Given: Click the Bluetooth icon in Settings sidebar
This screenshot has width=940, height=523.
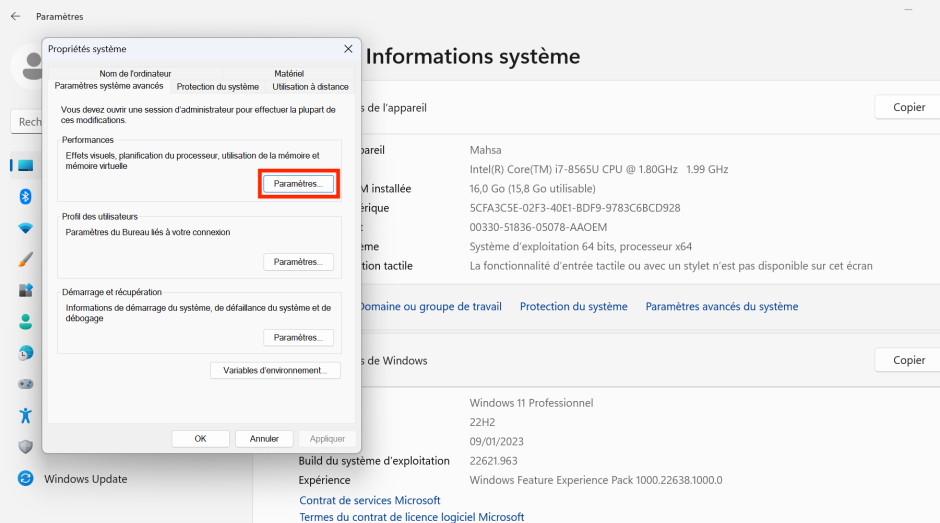Looking at the screenshot, I should [x=26, y=197].
